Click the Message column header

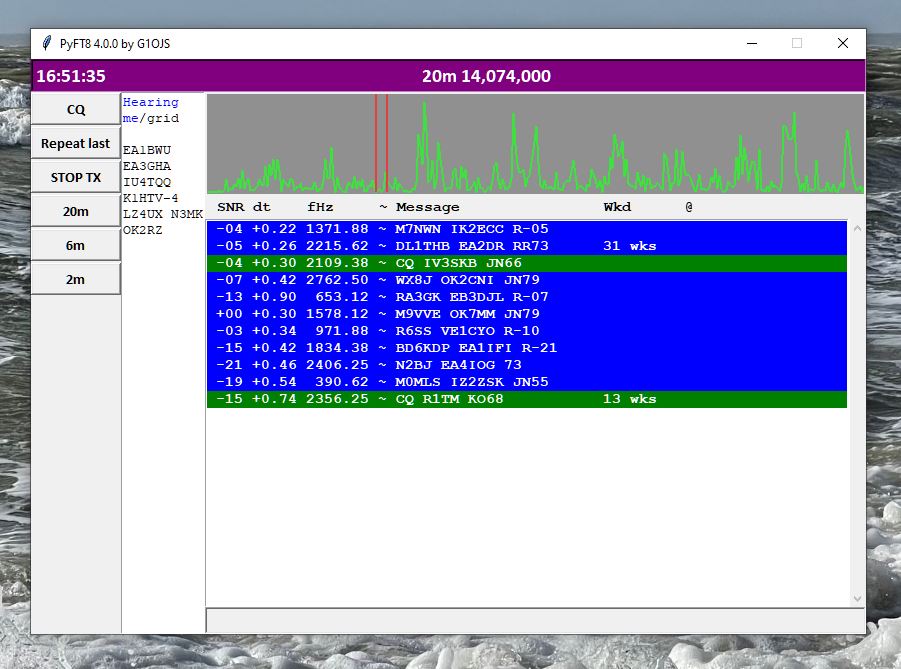[428, 207]
